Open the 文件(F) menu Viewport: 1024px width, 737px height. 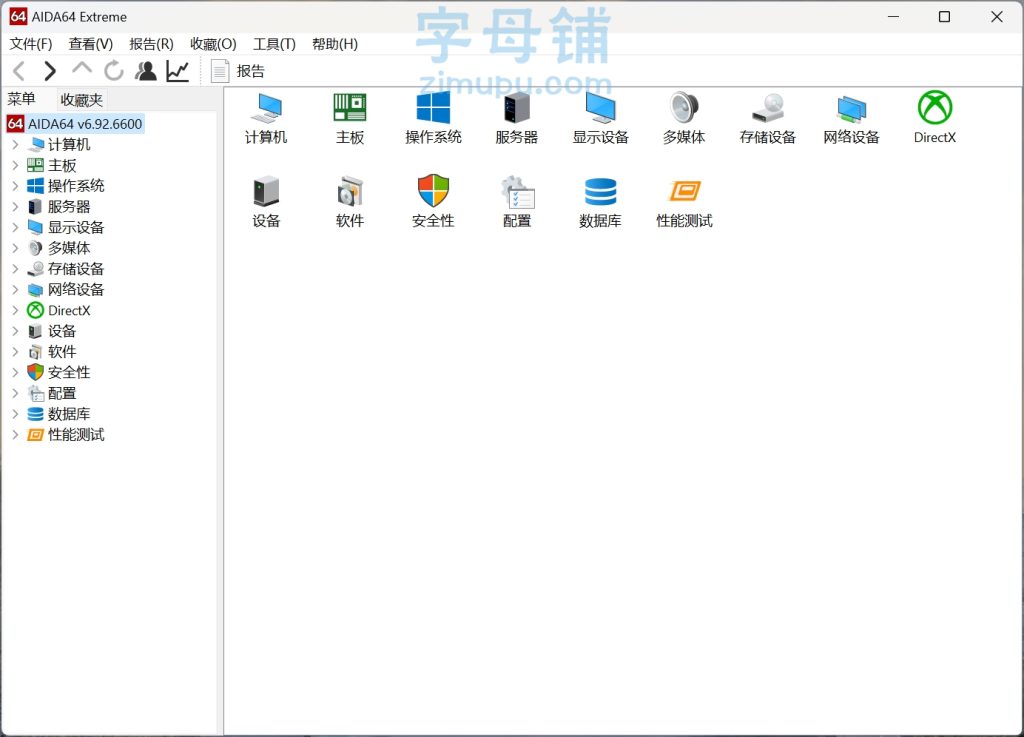[30, 44]
